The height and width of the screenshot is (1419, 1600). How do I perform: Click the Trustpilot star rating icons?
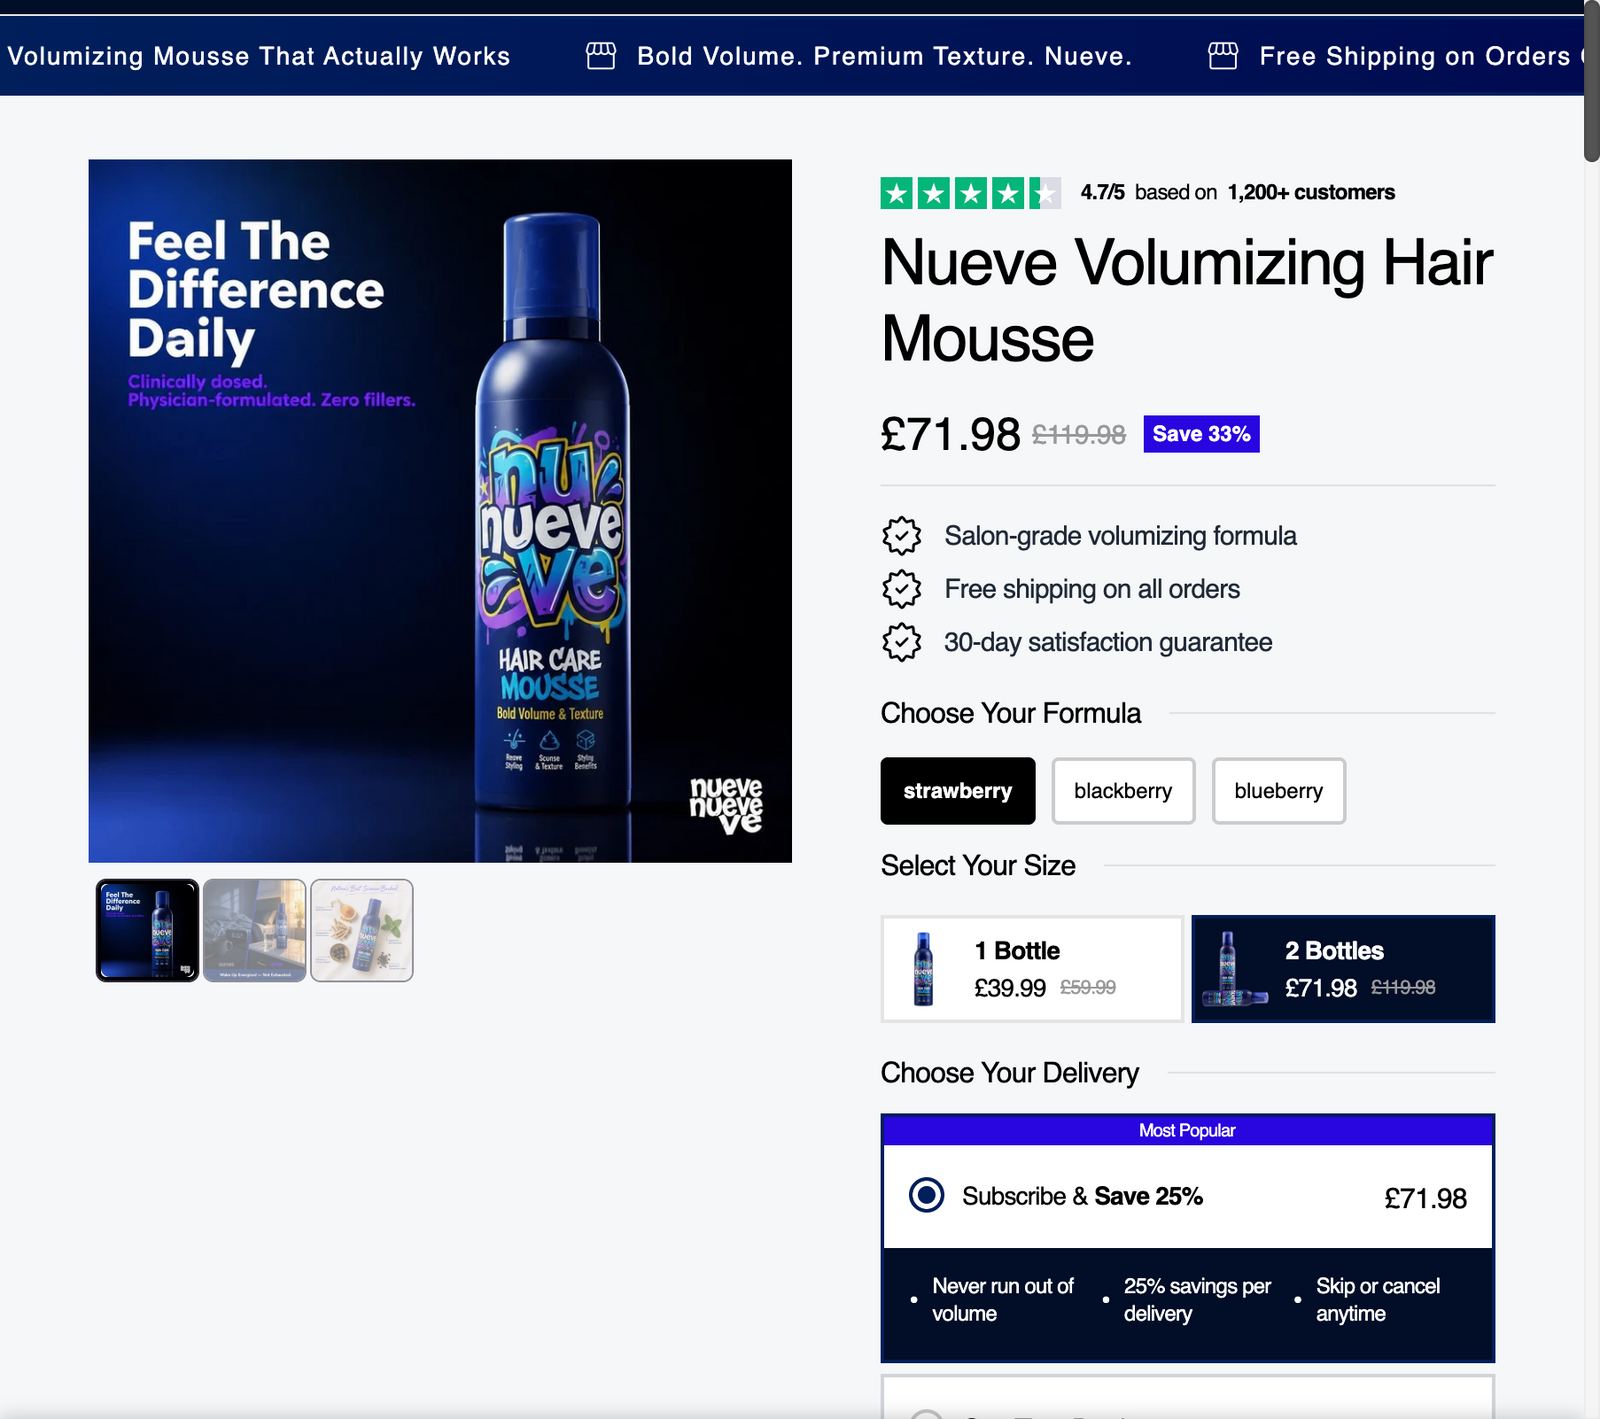pyautogui.click(x=970, y=193)
